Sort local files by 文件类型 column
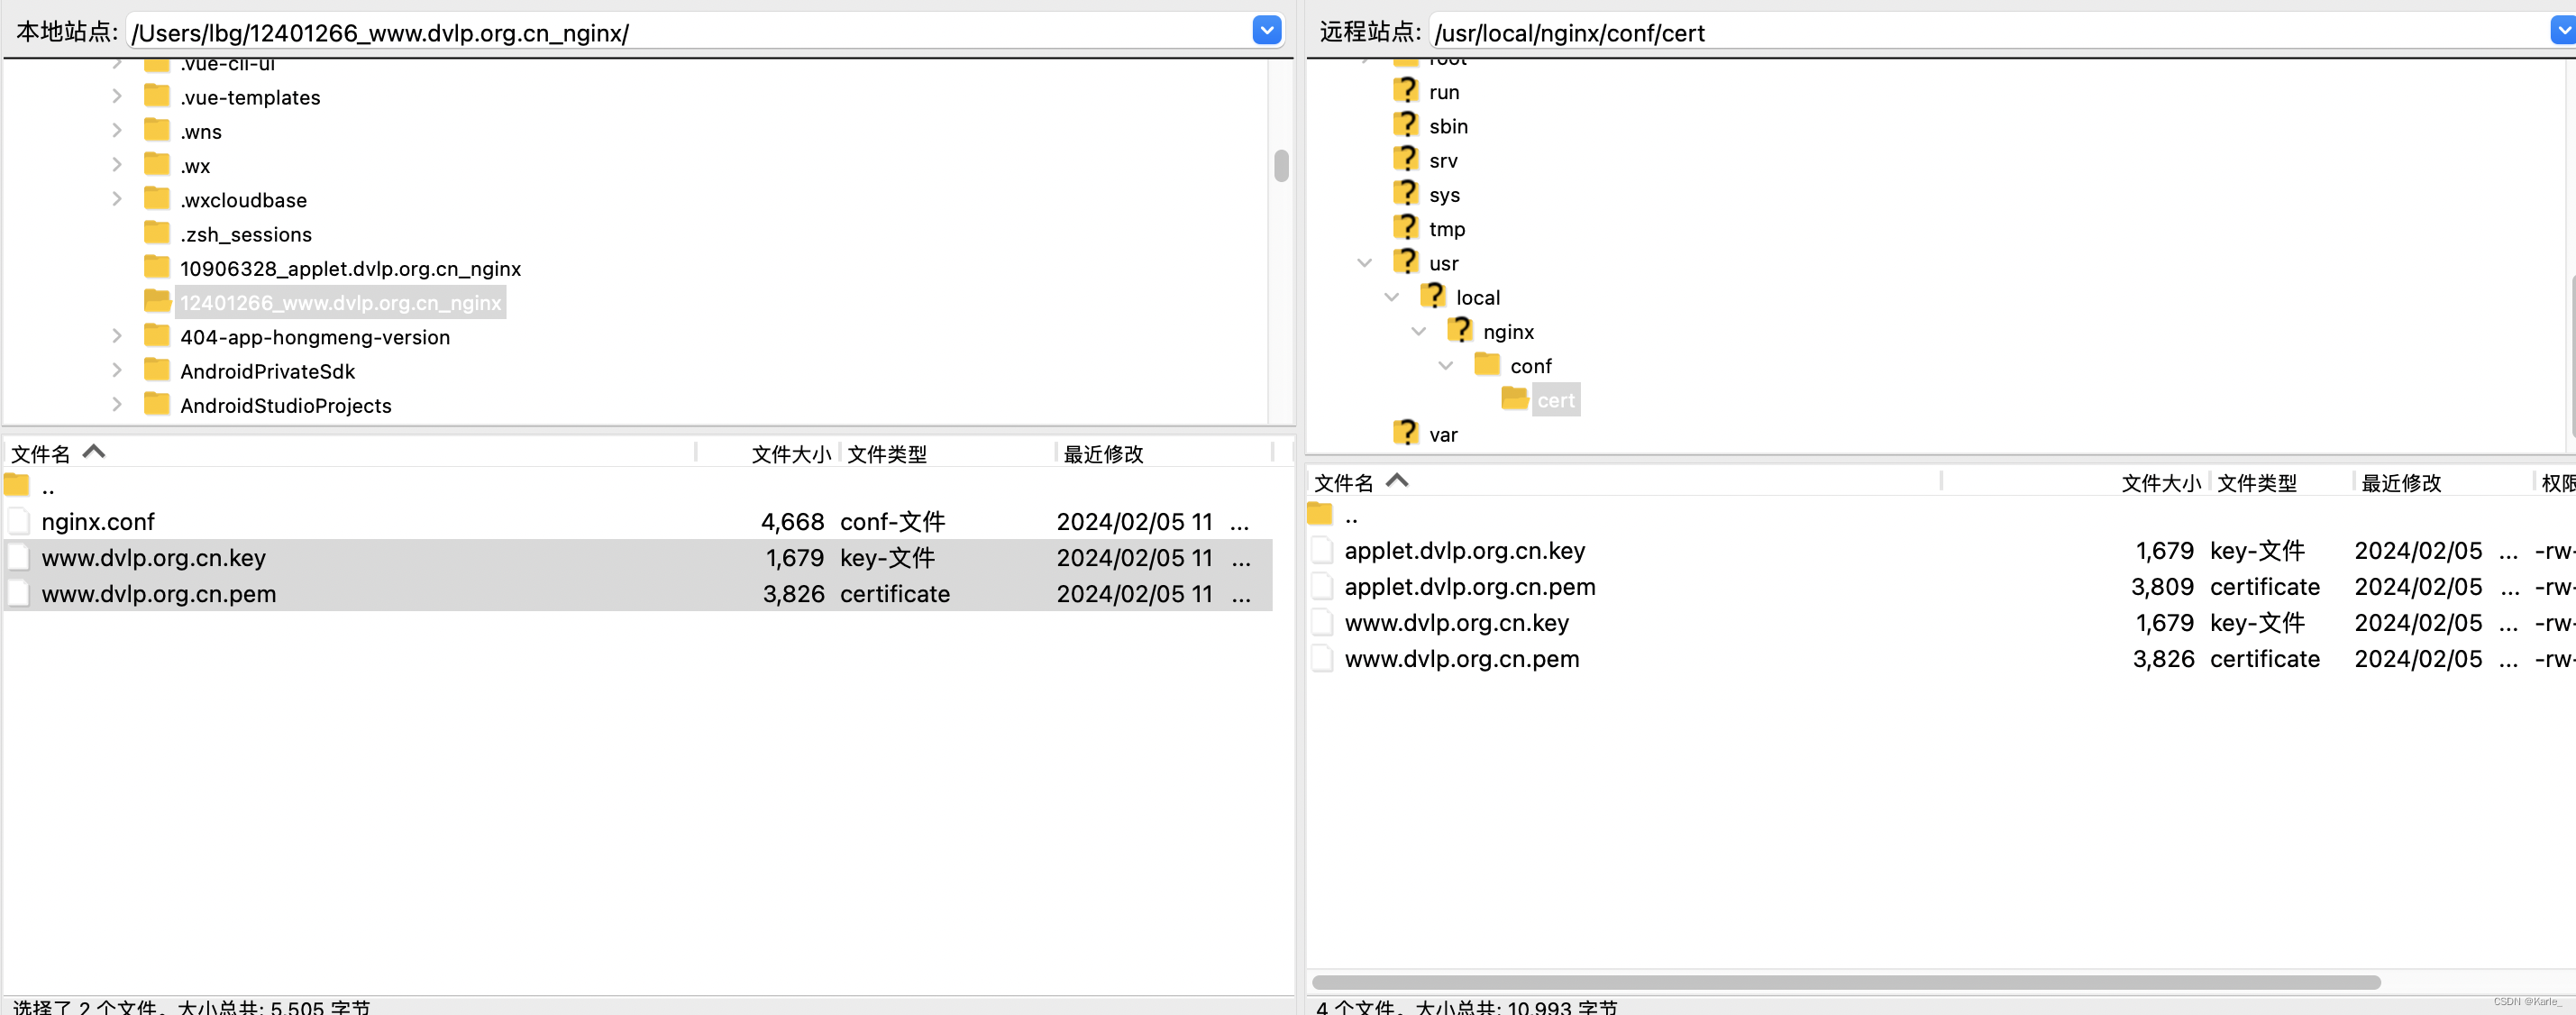 [947, 453]
